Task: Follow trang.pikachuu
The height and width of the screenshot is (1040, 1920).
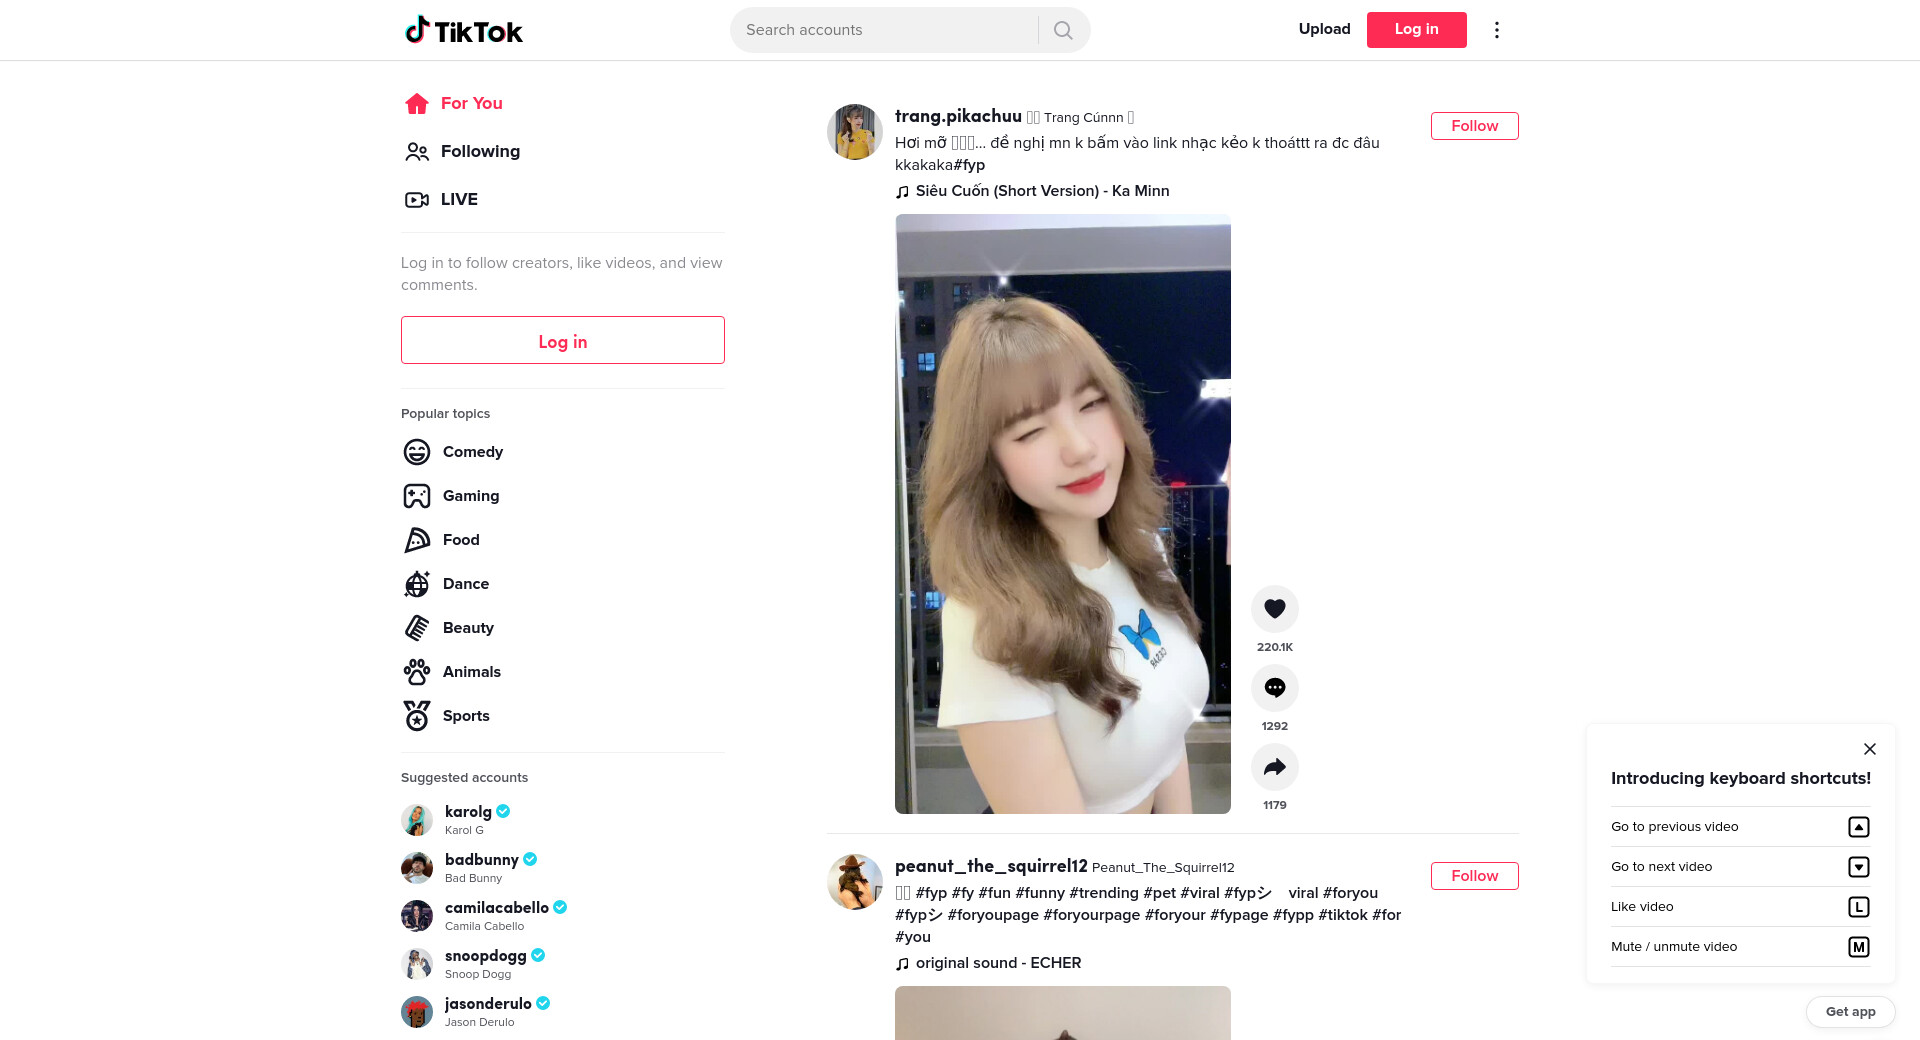Action: pyautogui.click(x=1475, y=126)
